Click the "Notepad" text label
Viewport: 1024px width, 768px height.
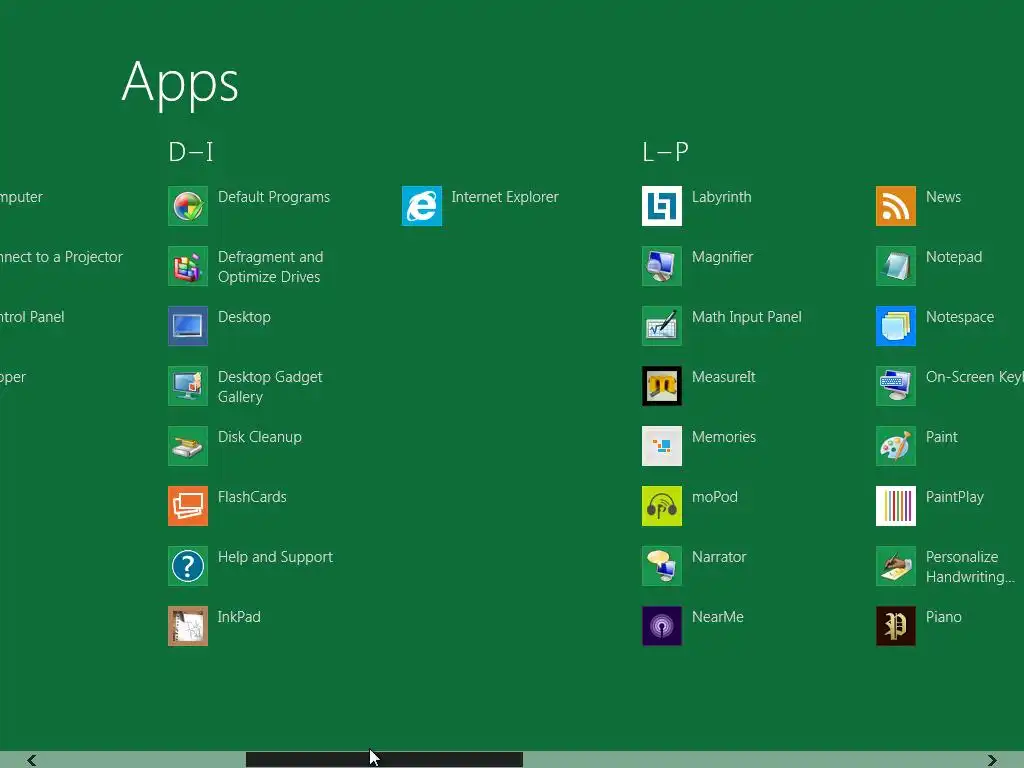[x=954, y=257]
